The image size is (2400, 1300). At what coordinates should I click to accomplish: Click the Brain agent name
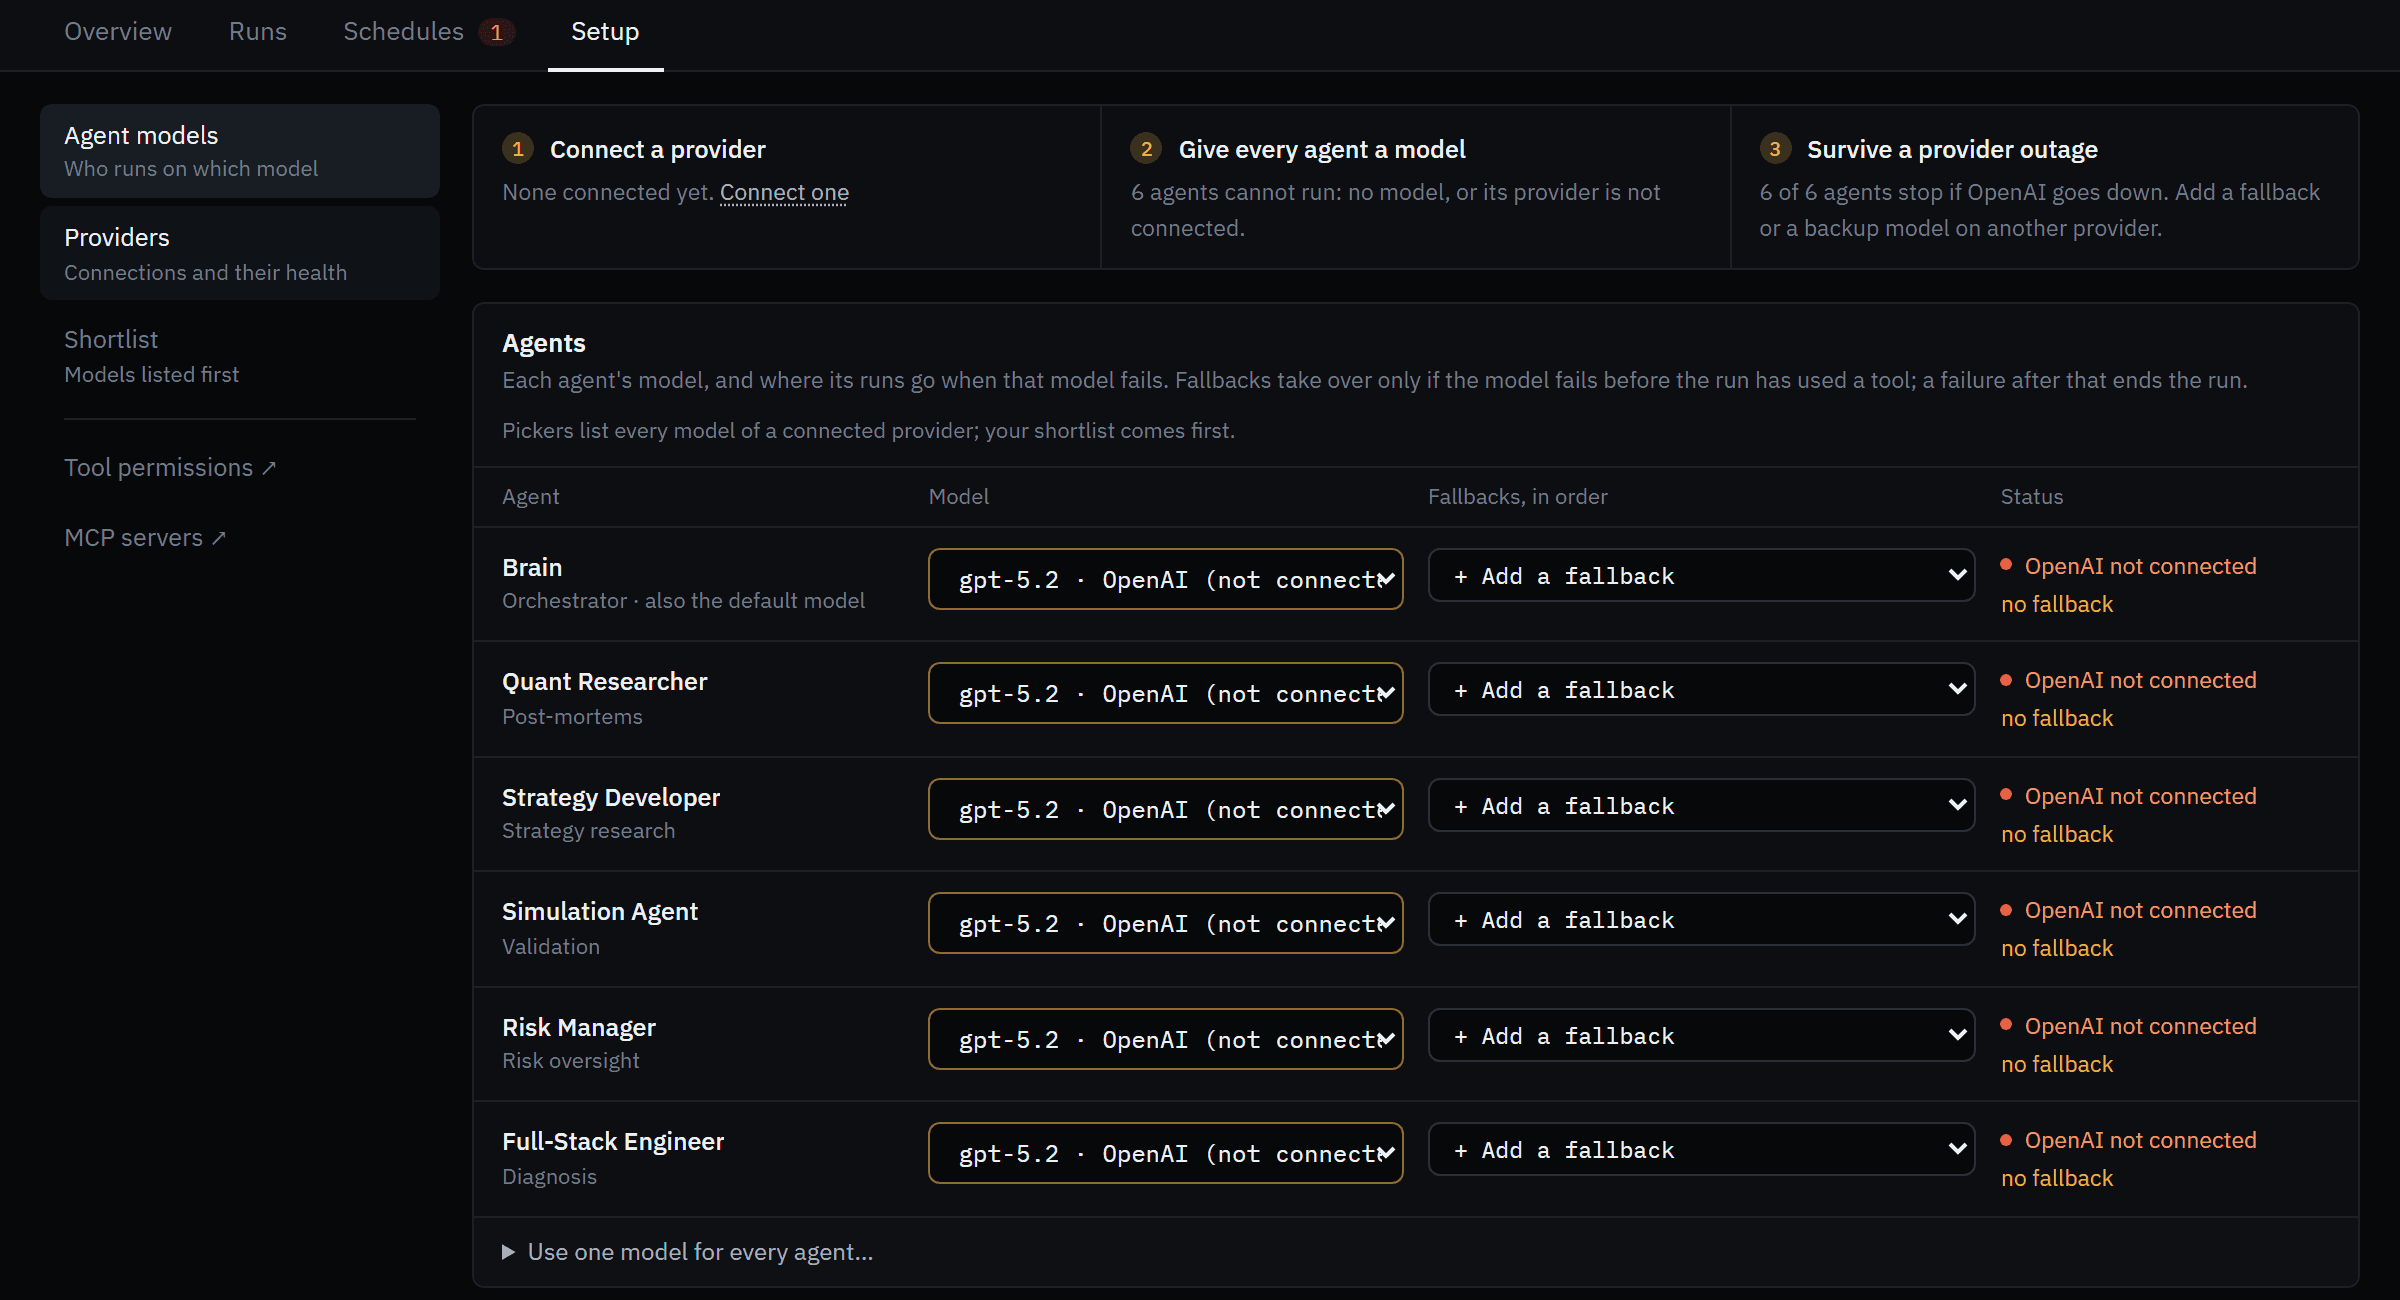pyautogui.click(x=532, y=567)
